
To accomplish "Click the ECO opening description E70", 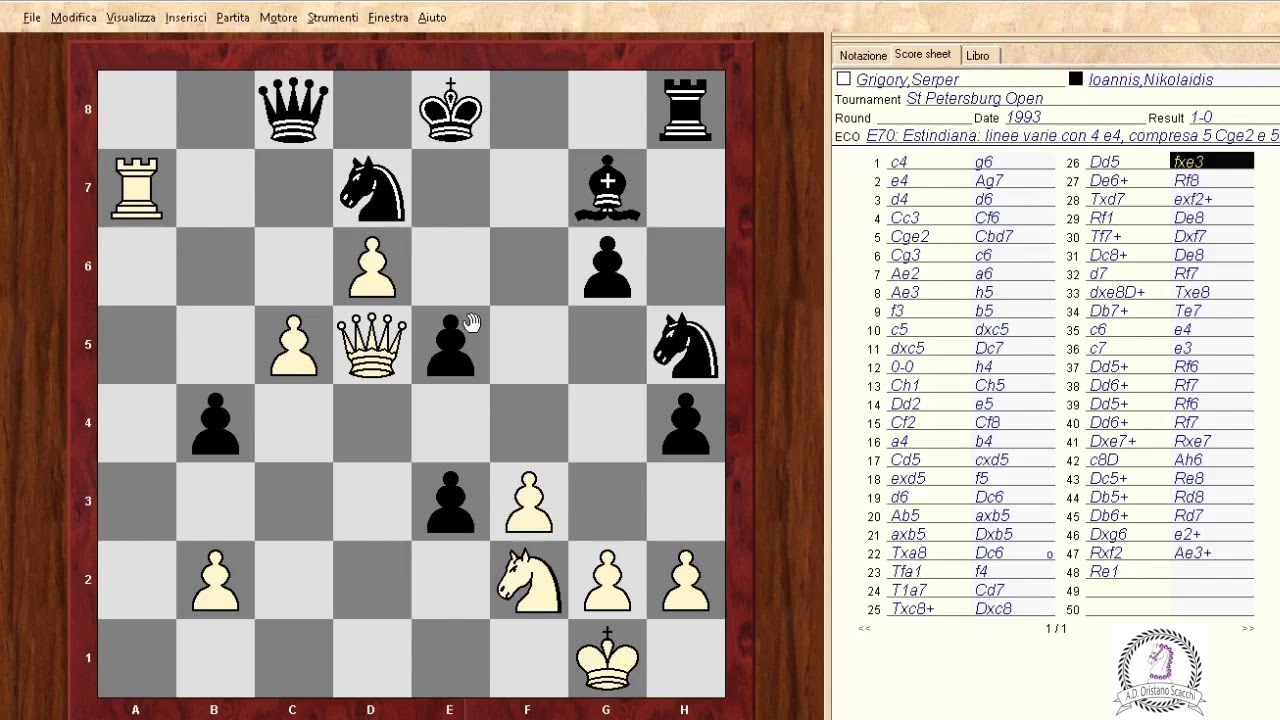I will click(1072, 136).
